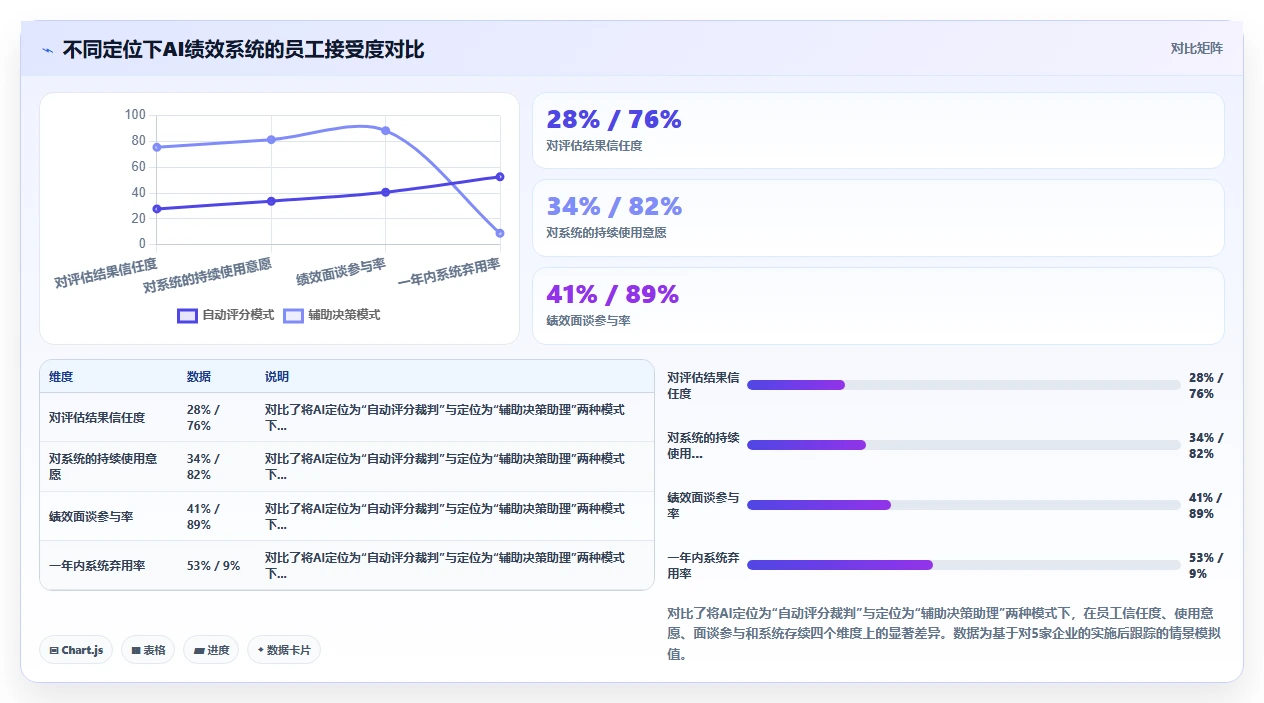Image resolution: width=1264 pixels, height=703 pixels.
Task: Click the Chart.js tag chip
Action: click(x=77, y=650)
